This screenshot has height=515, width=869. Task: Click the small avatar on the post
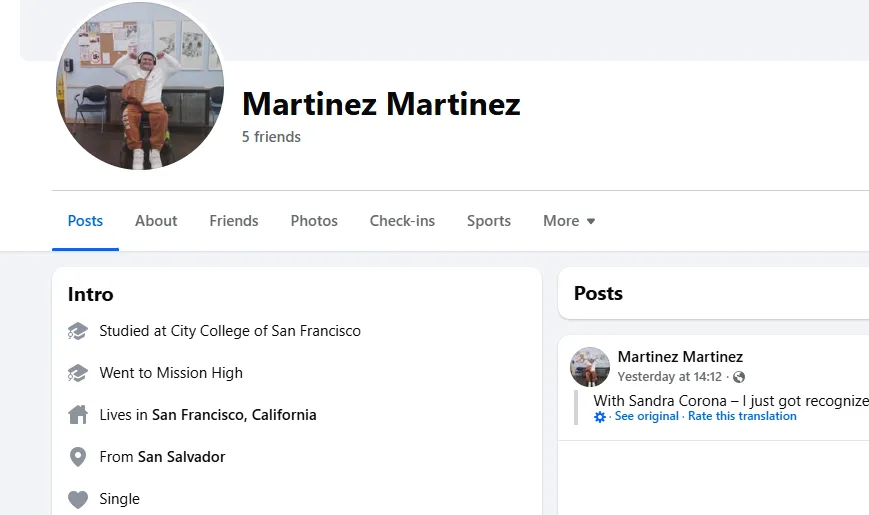[590, 367]
